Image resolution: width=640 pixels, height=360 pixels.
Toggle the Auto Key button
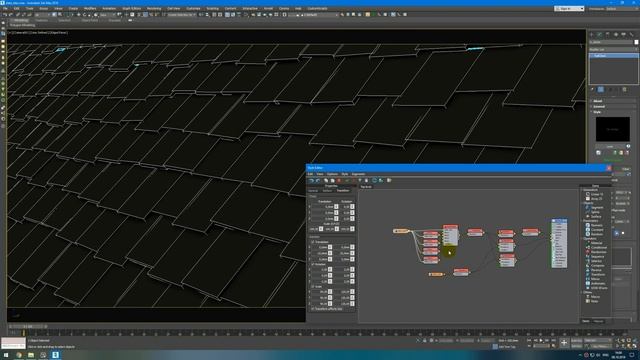click(x=576, y=340)
